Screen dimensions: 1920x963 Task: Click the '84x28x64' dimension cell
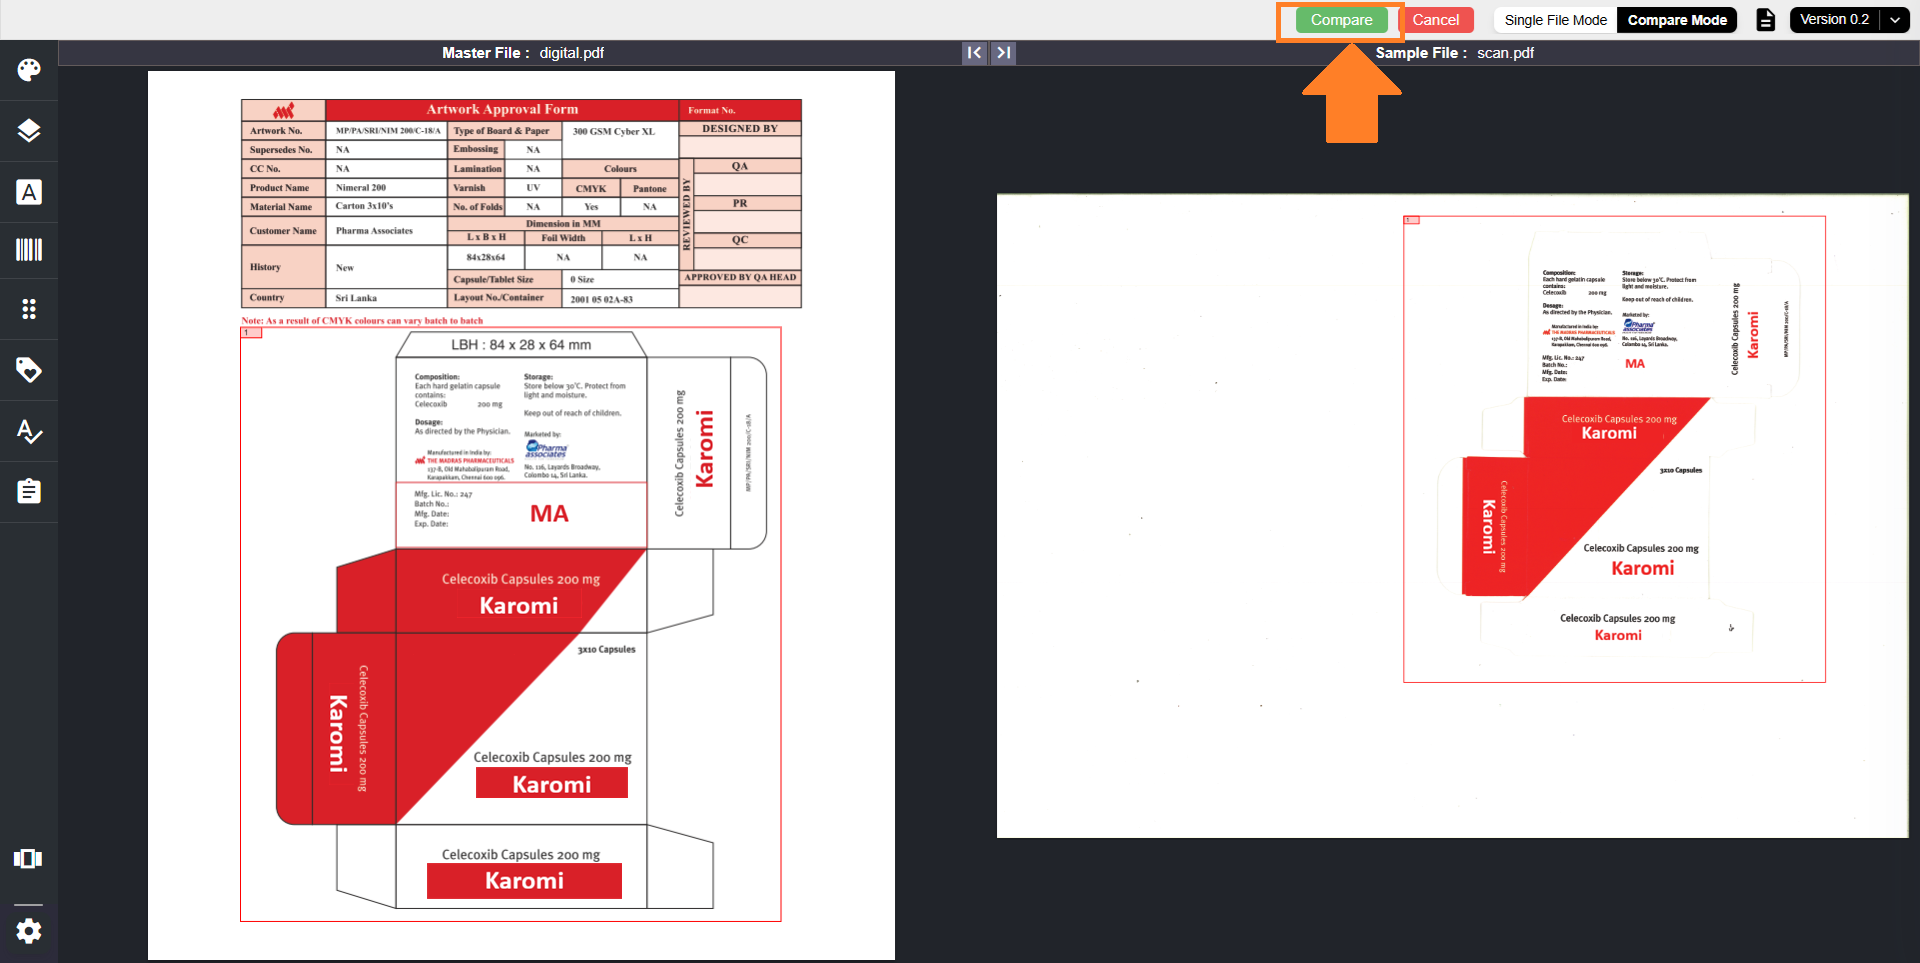point(486,258)
